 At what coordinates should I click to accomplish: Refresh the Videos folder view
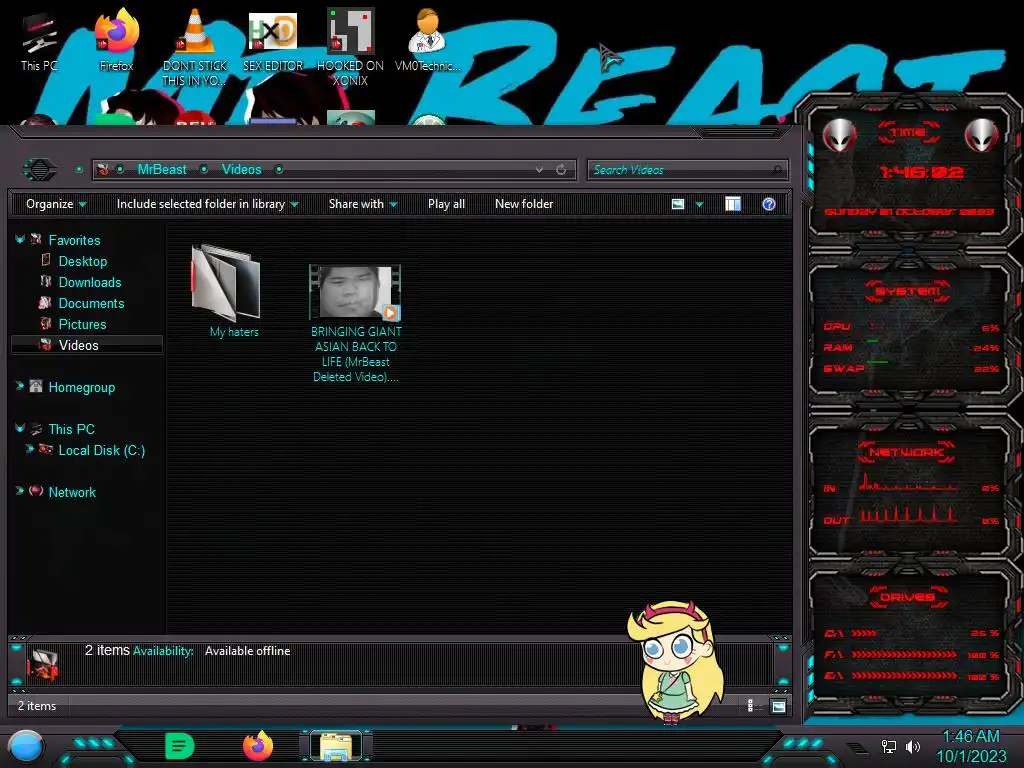[561, 170]
